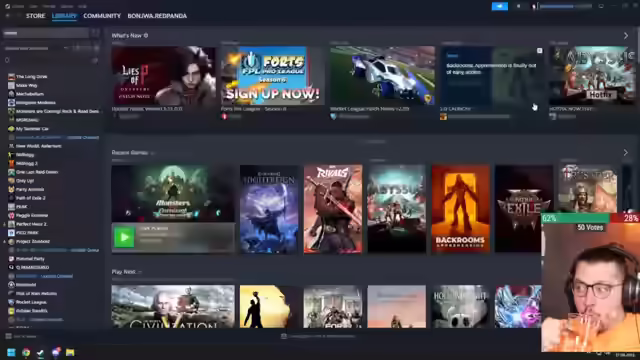Show next Recent Games arrow
640x360 pixels.
click(x=625, y=153)
